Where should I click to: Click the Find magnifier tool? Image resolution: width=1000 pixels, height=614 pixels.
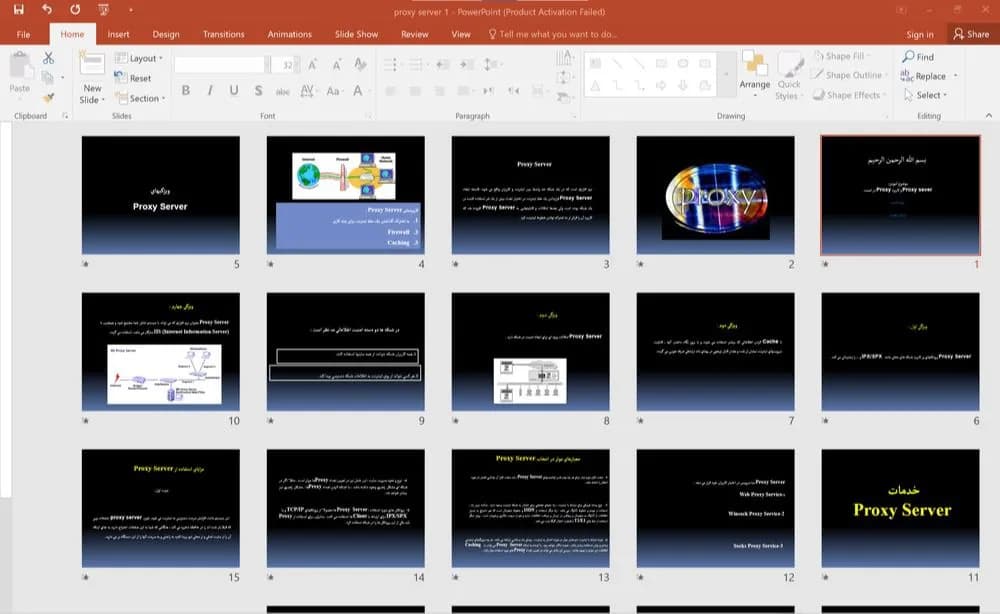coord(918,57)
